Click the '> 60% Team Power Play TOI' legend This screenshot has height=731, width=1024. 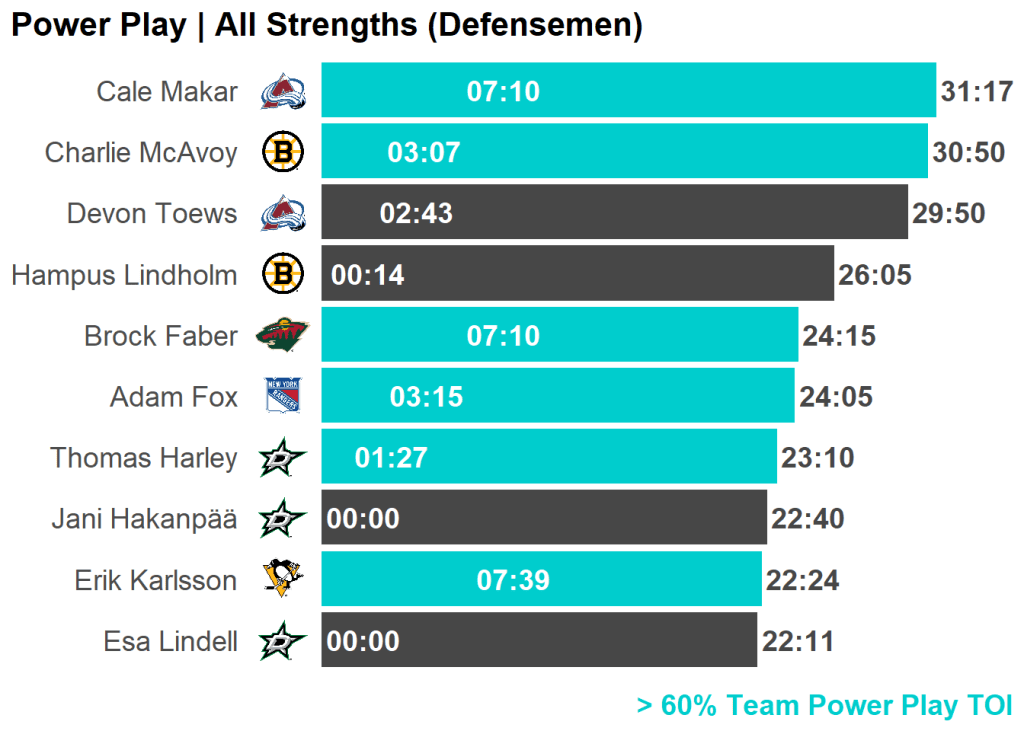pyautogui.click(x=824, y=706)
